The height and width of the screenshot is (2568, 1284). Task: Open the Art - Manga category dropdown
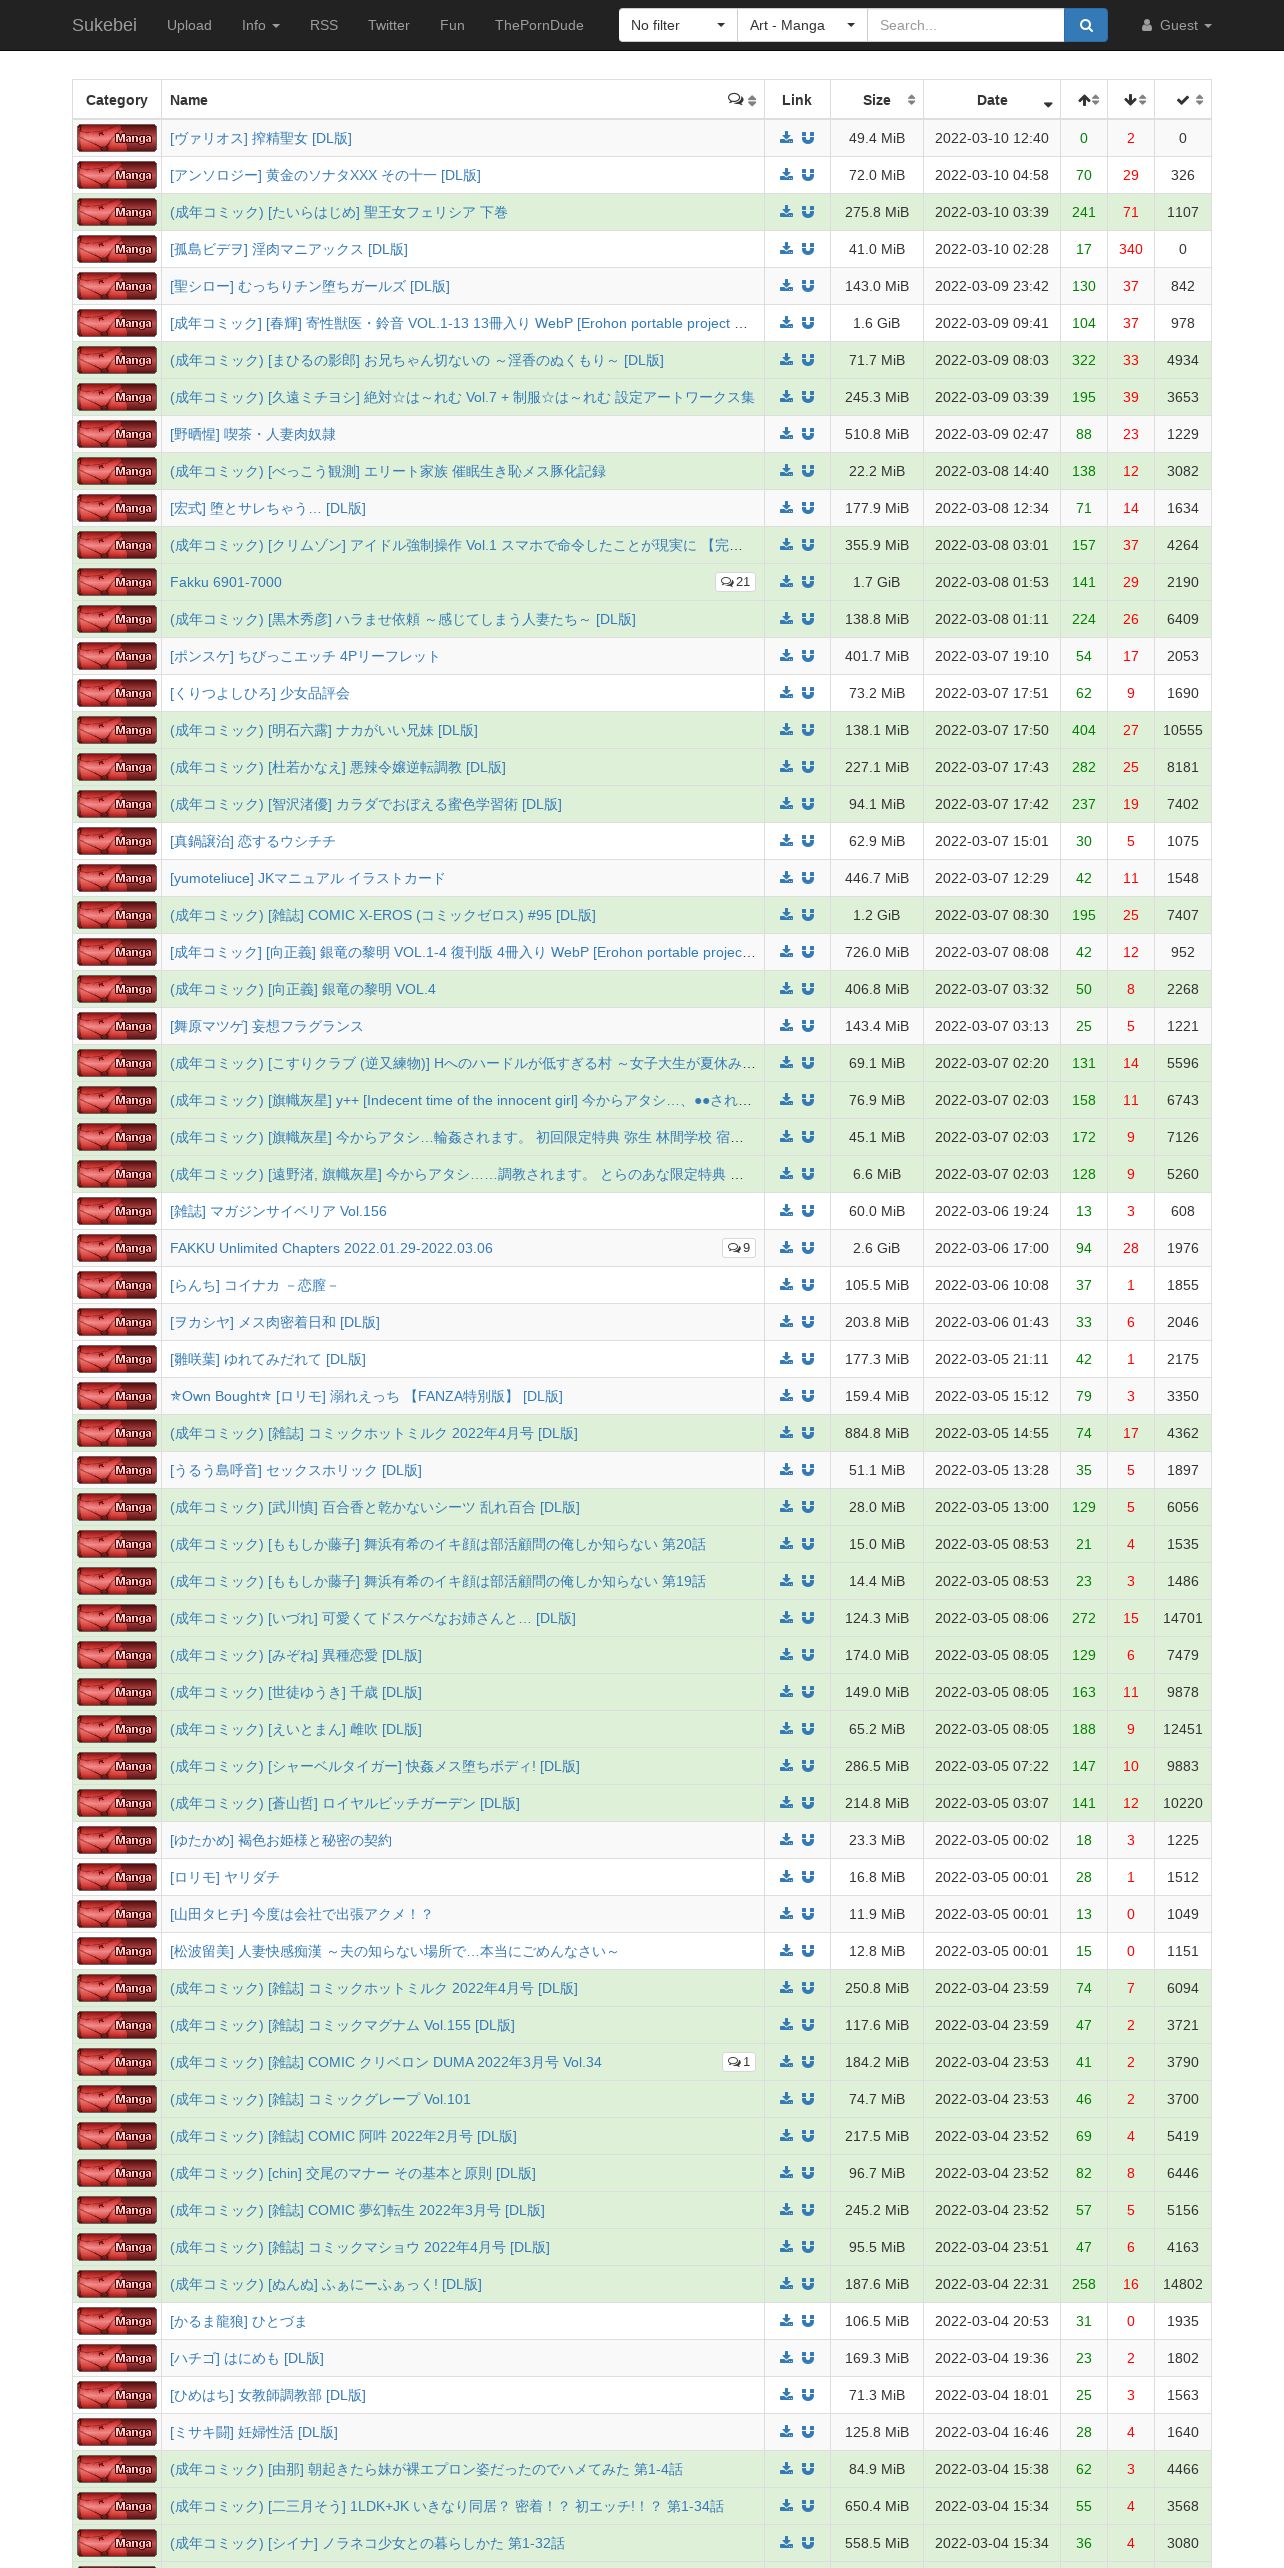coord(802,25)
